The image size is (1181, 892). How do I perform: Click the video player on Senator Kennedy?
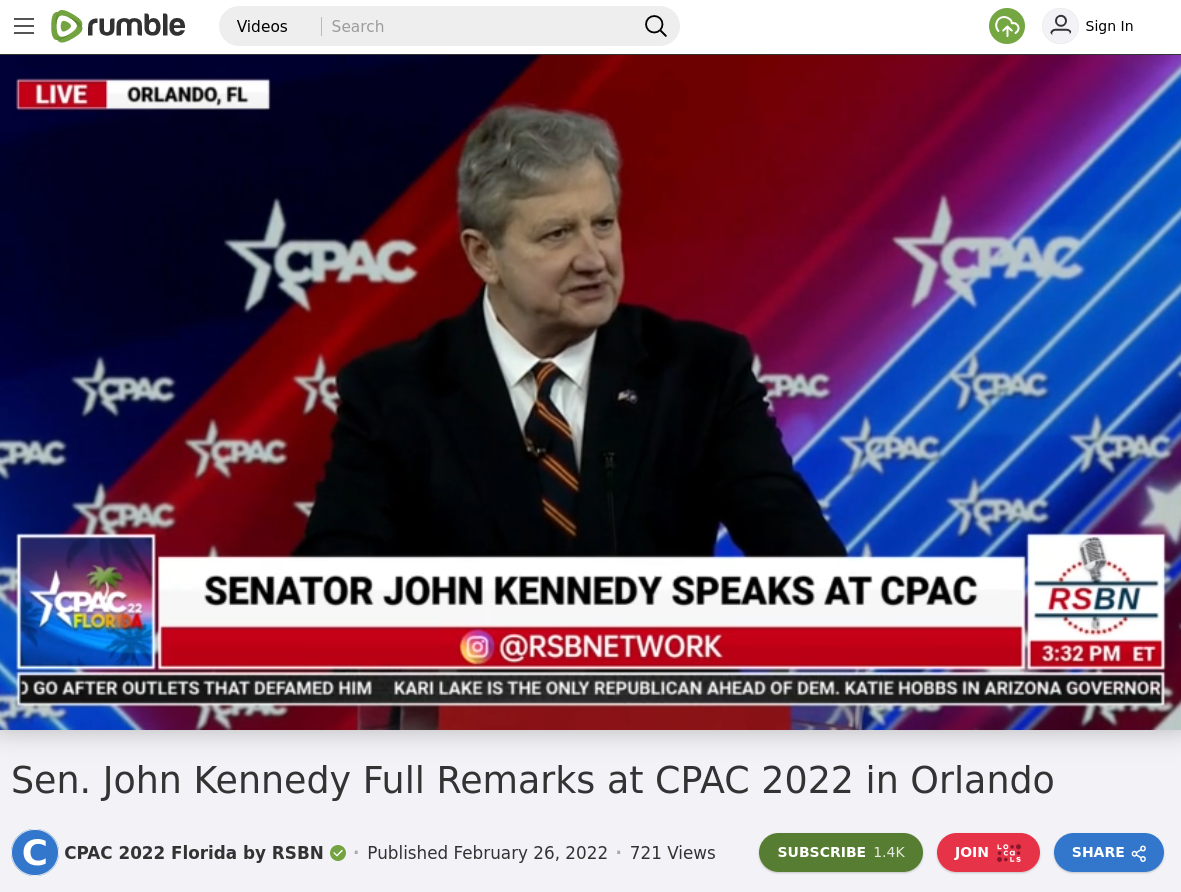point(590,392)
